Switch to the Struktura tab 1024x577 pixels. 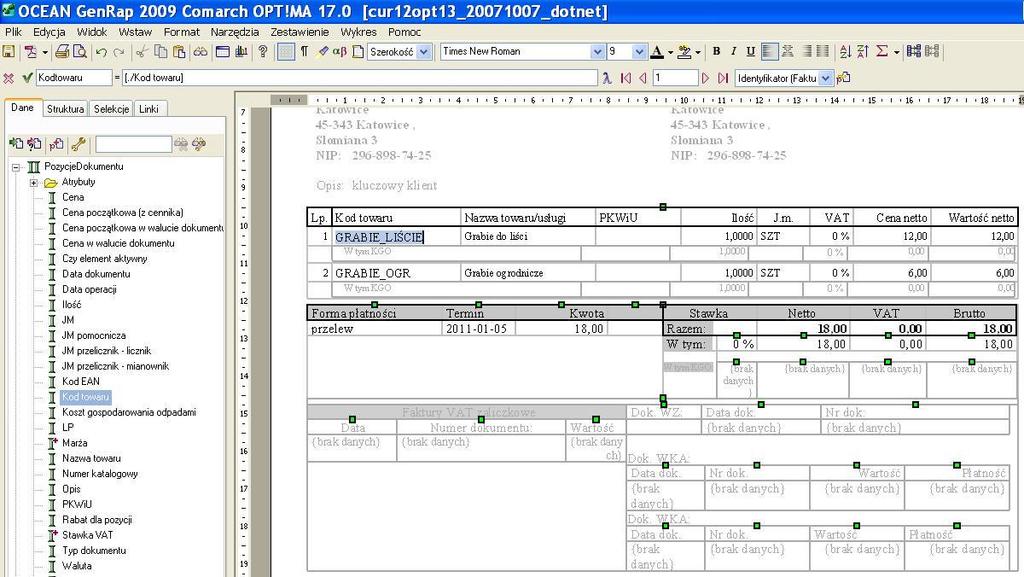(x=65, y=109)
